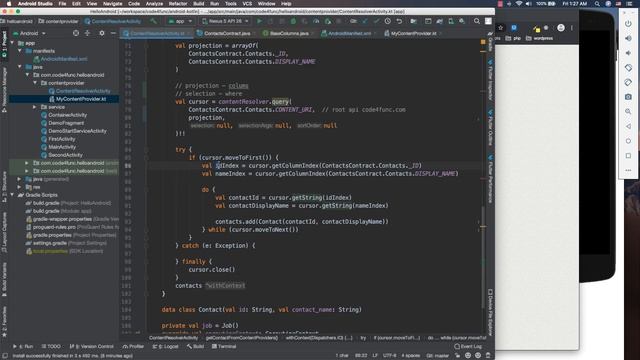Viewport: 640px width, 360px height.
Task: Open the Android project view dropdown
Action: pyautogui.click(x=29, y=33)
